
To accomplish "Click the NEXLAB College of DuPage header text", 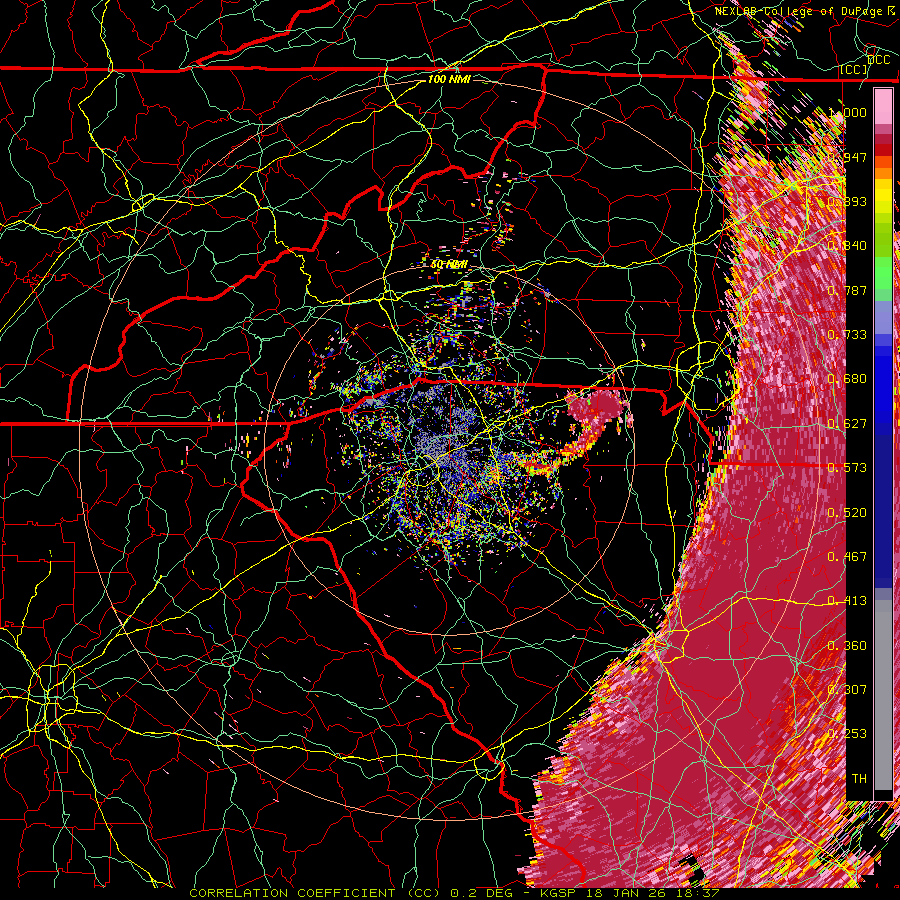I will point(806,11).
